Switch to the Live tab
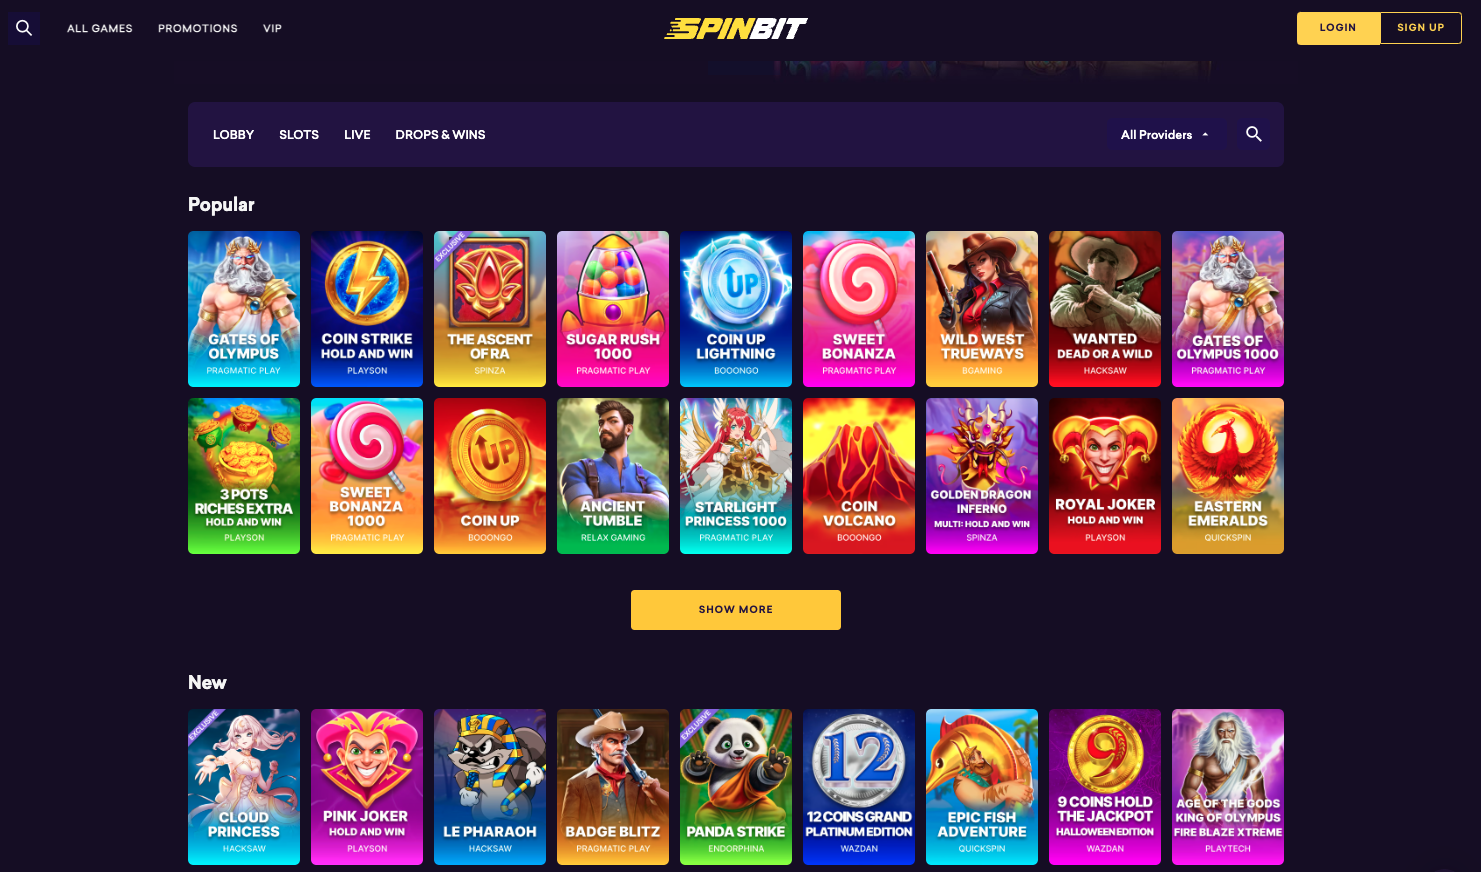 (357, 135)
